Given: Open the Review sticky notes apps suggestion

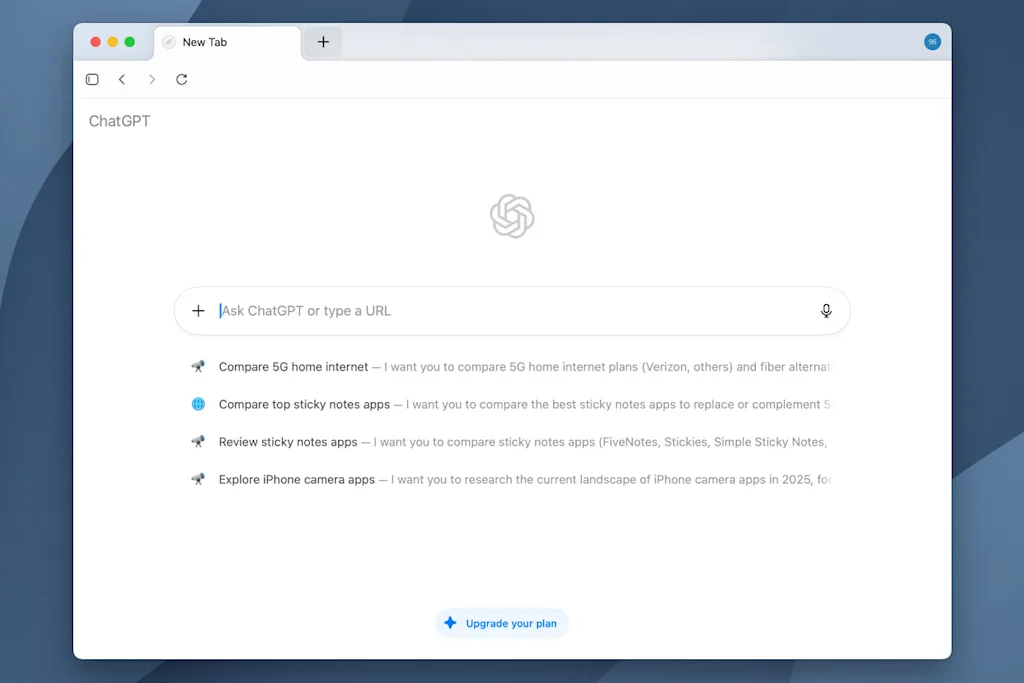Looking at the screenshot, I should click(290, 441).
